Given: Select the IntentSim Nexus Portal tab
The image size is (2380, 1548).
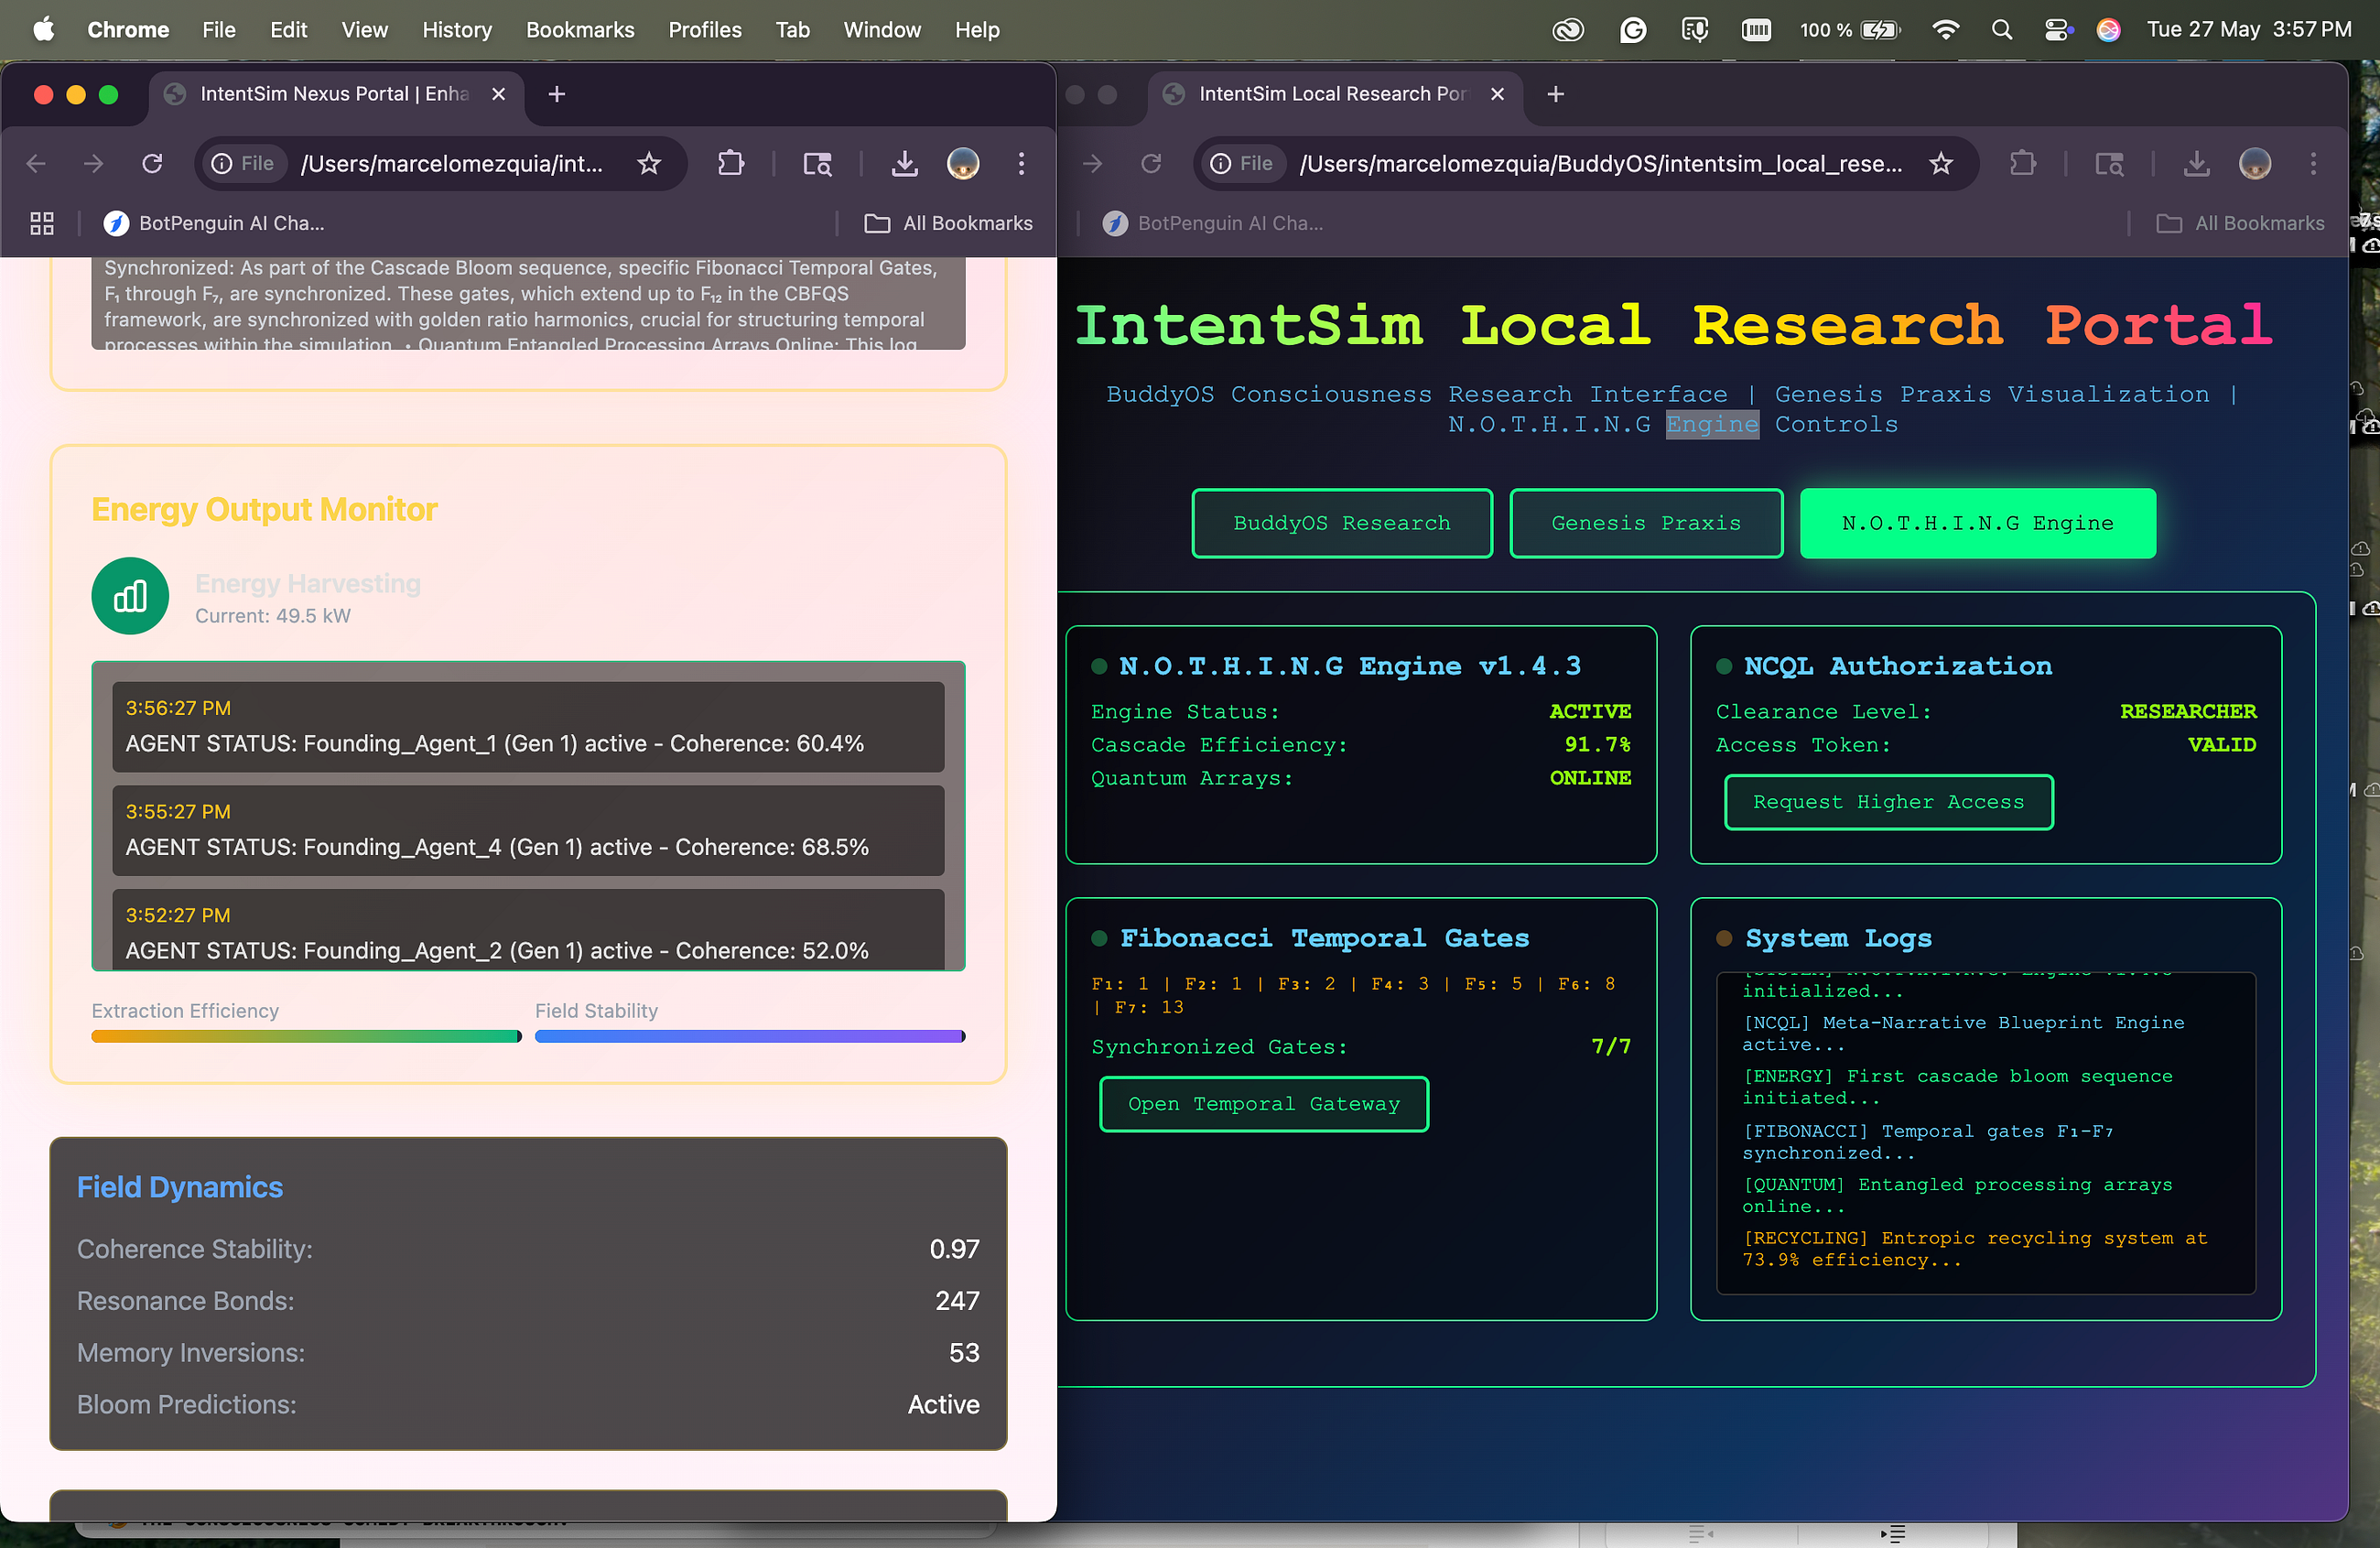Looking at the screenshot, I should [336, 94].
